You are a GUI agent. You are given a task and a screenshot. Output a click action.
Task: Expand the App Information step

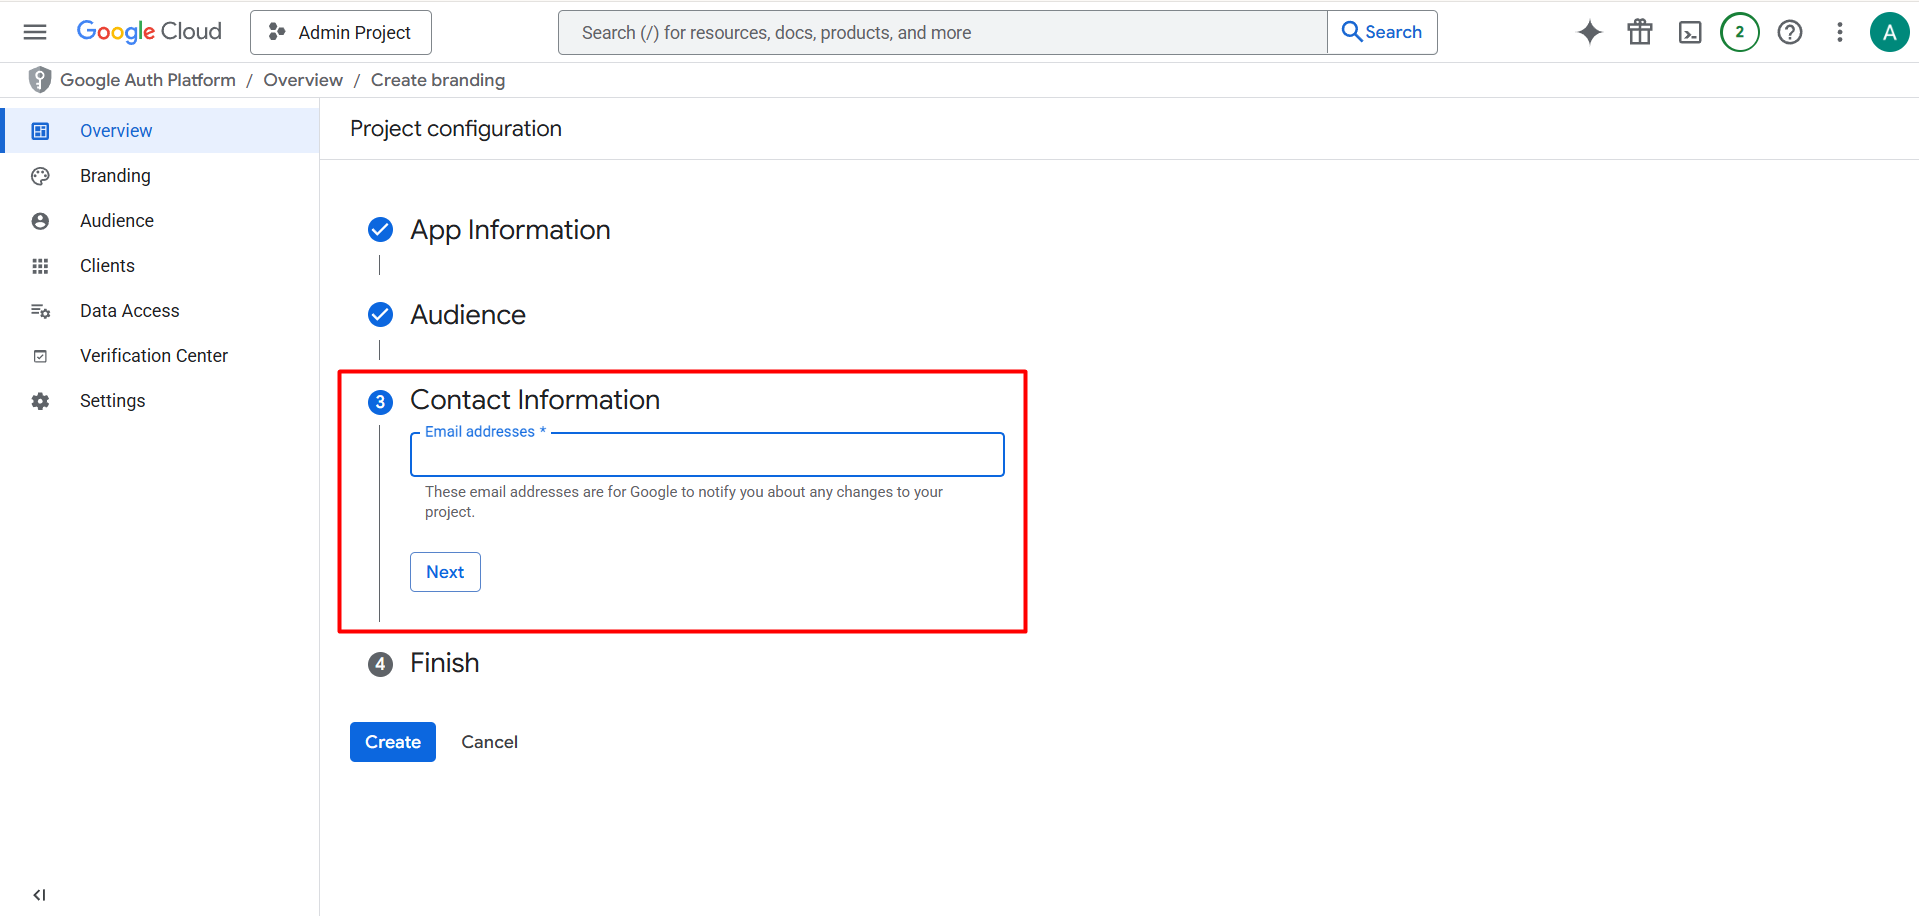(x=510, y=230)
